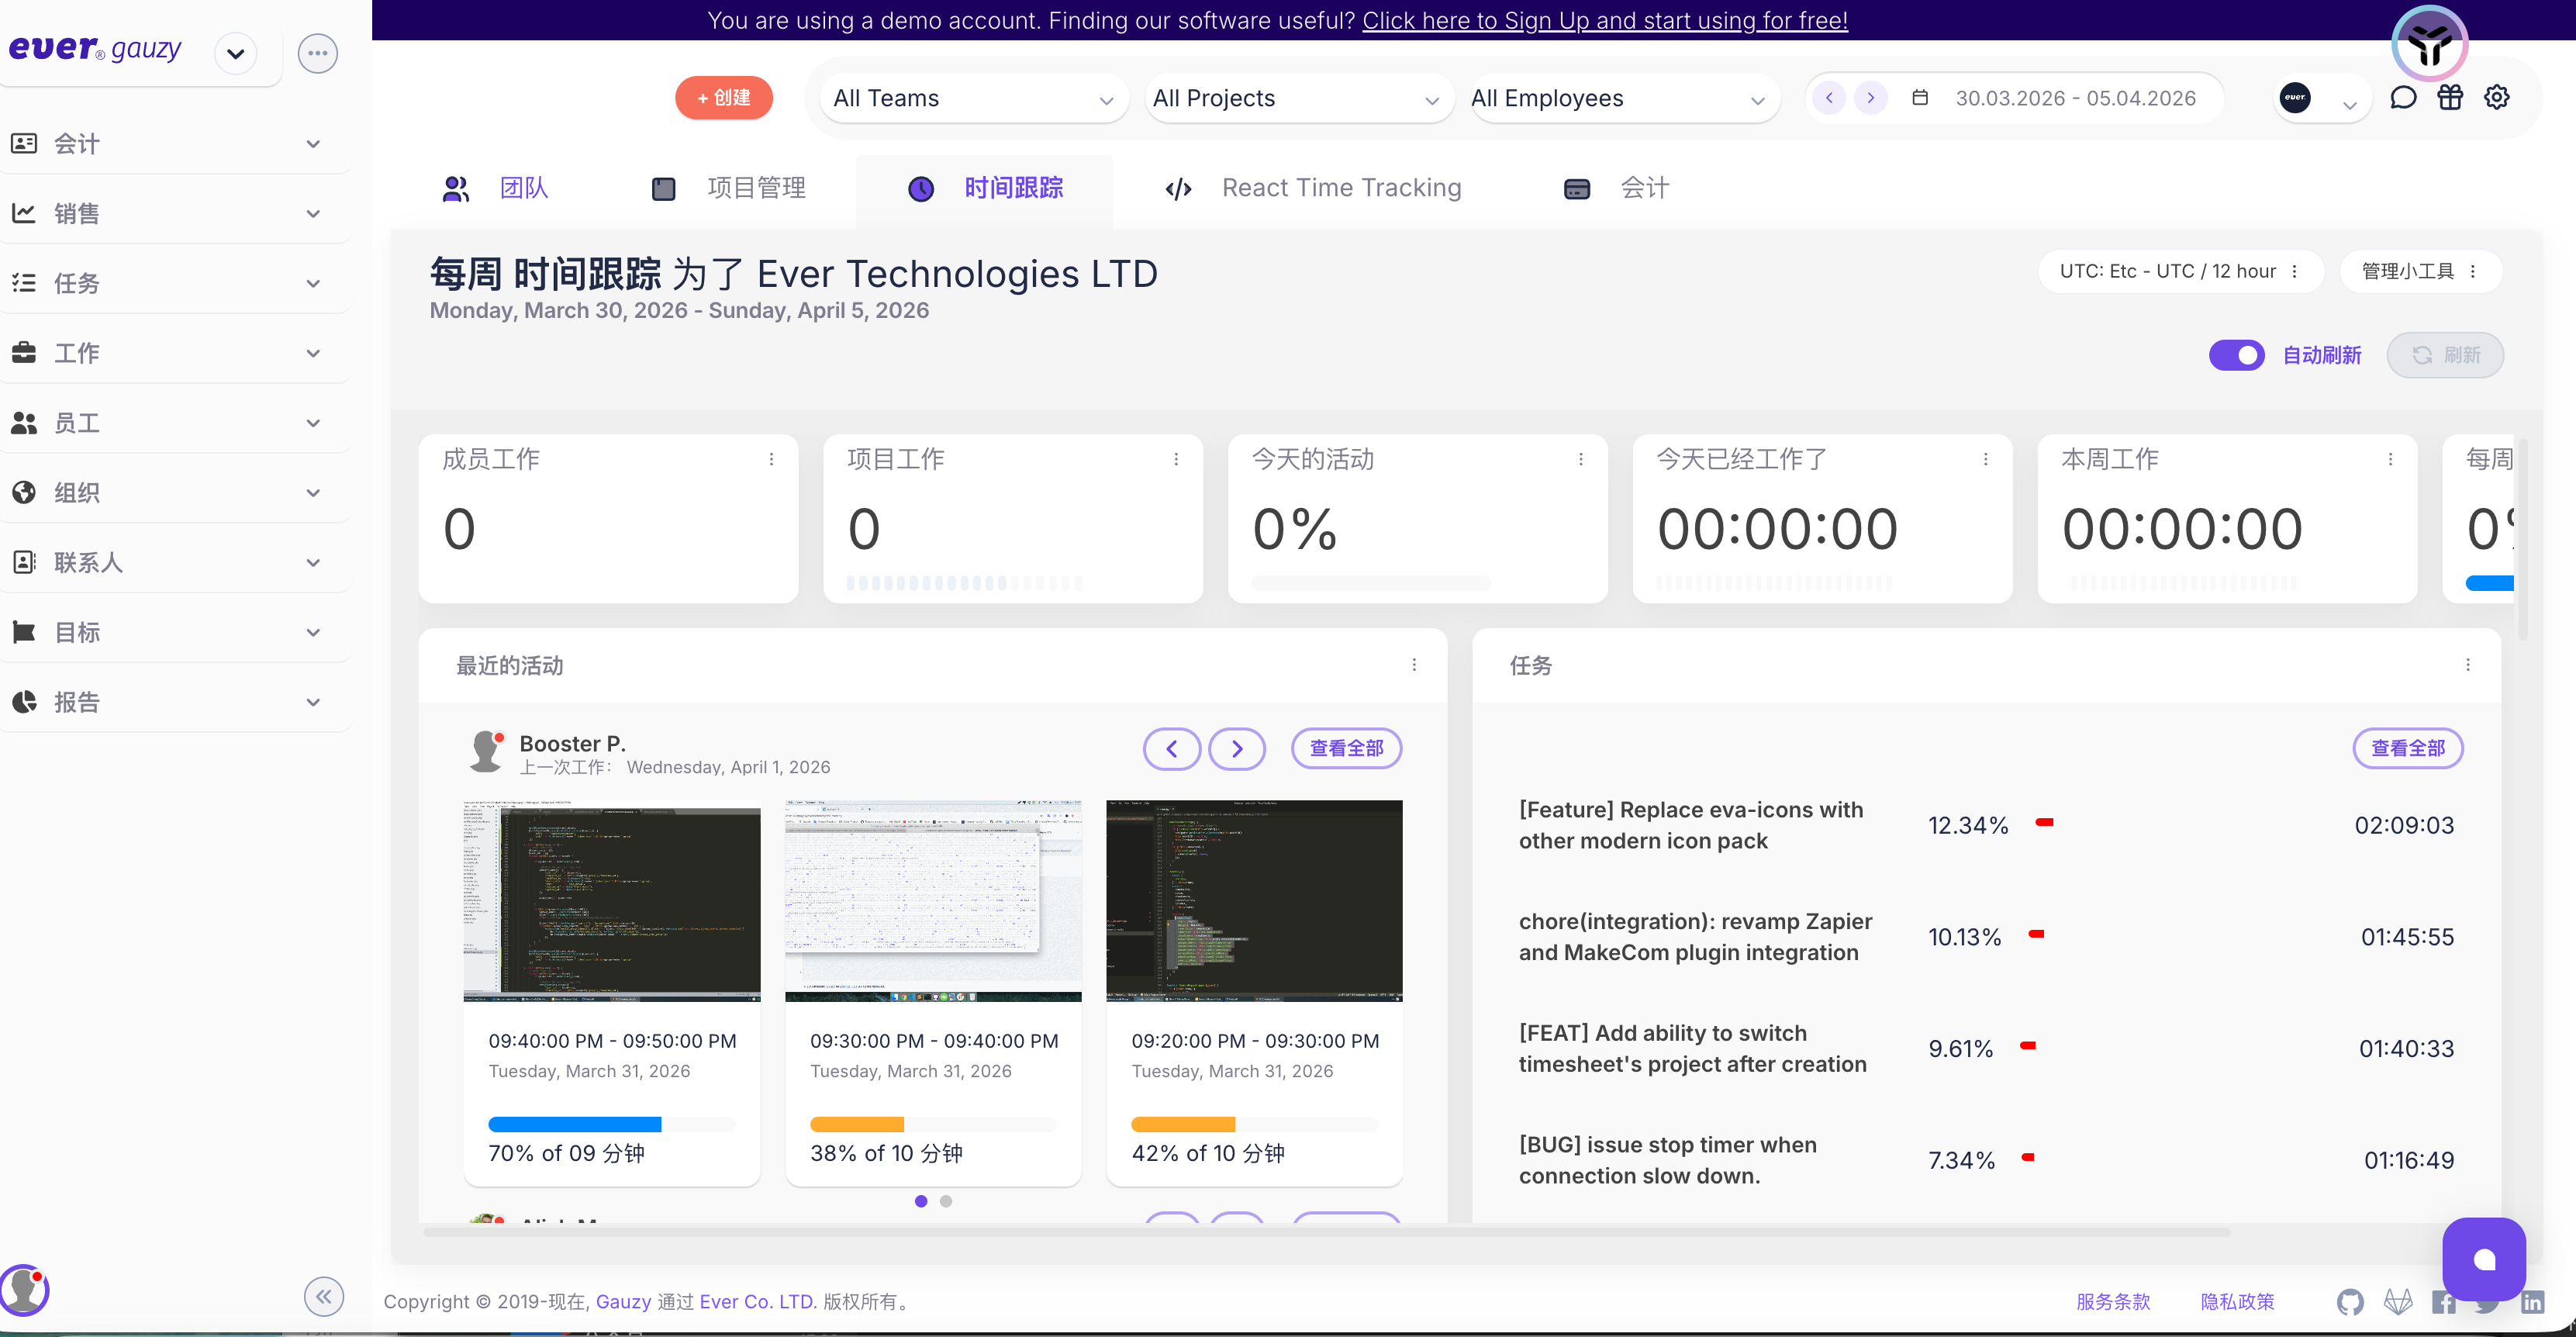Image resolution: width=2576 pixels, height=1337 pixels.
Task: Click 查看全部 in tasks panel
Action: (x=2408, y=749)
